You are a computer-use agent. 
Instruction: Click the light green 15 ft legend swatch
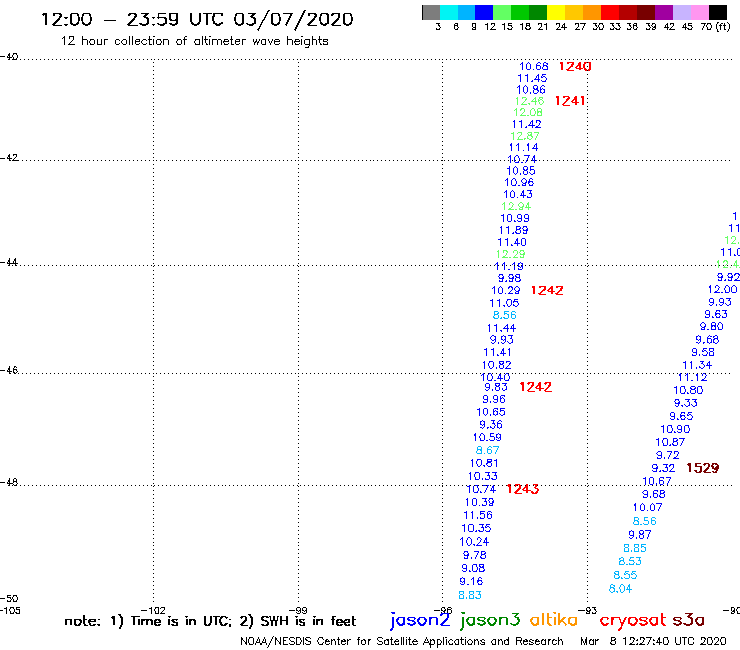(502, 12)
